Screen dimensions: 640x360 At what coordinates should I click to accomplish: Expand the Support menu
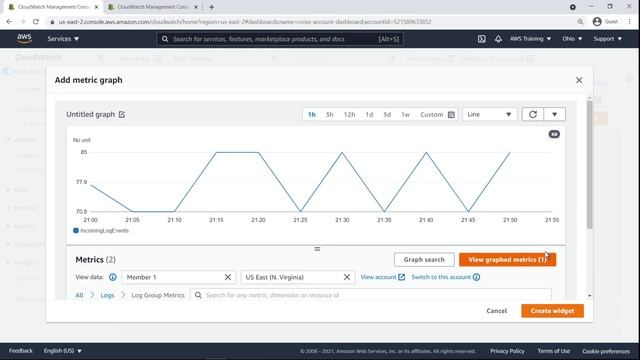pyautogui.click(x=608, y=39)
